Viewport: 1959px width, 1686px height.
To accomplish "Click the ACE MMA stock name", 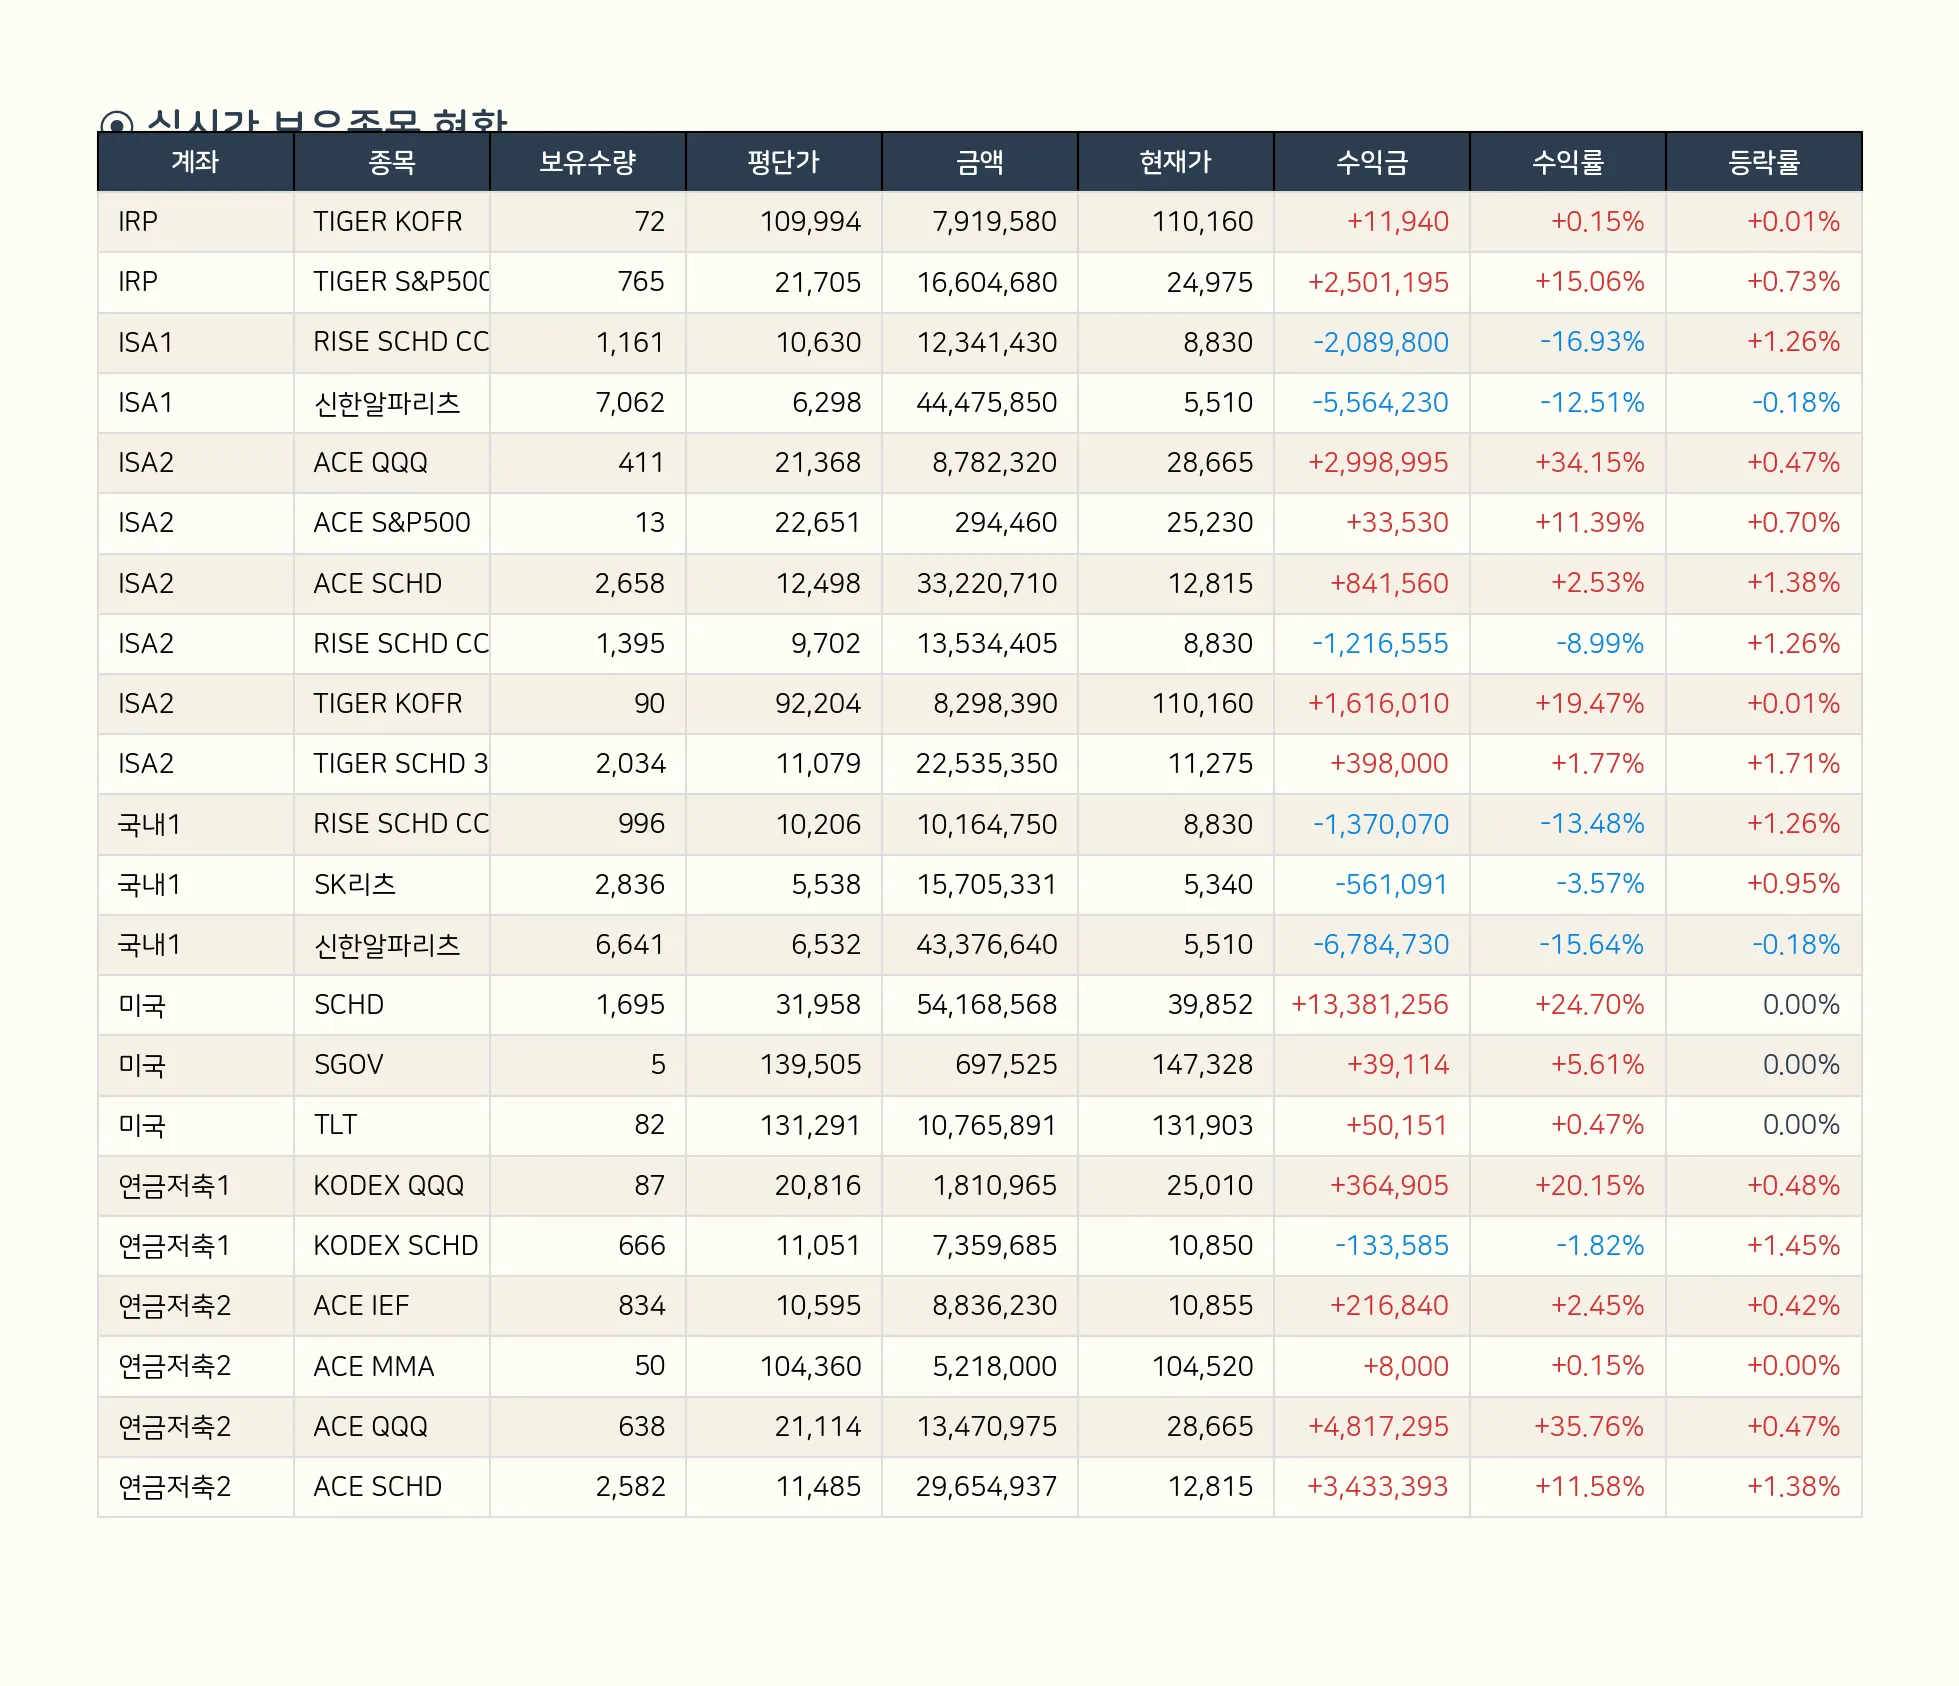I will [373, 1367].
